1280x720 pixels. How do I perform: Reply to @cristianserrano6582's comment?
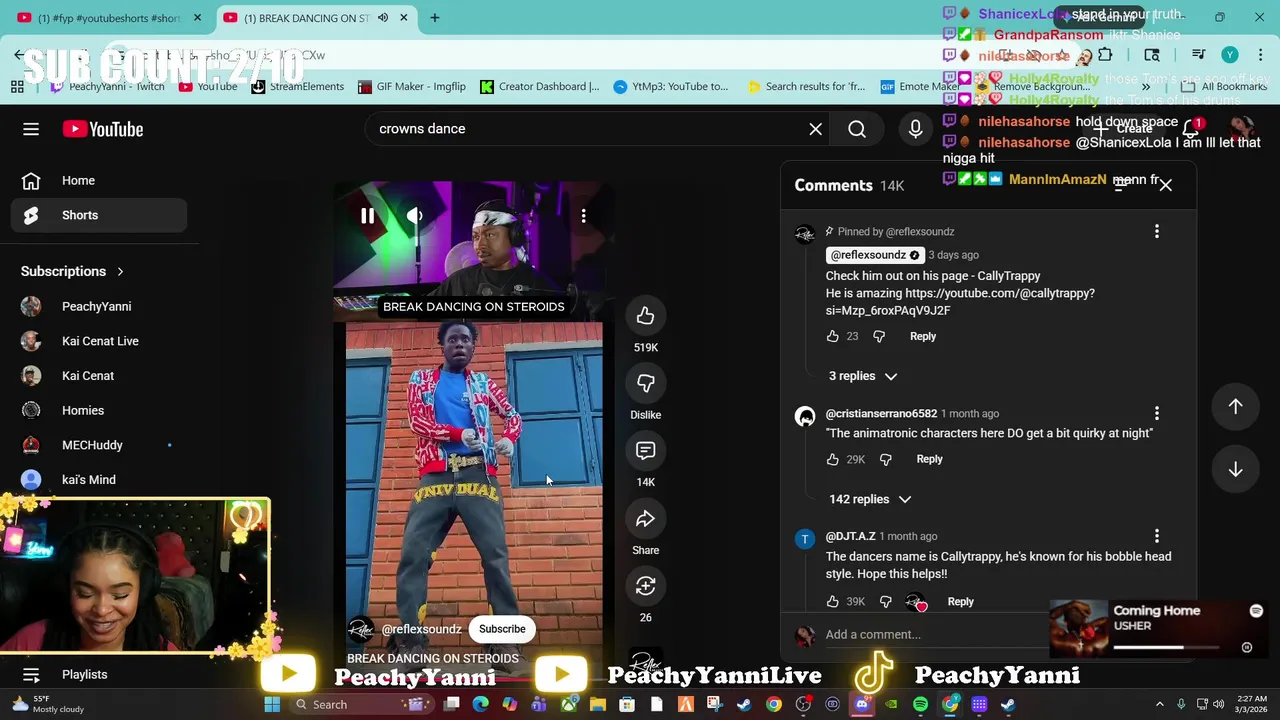[929, 460]
